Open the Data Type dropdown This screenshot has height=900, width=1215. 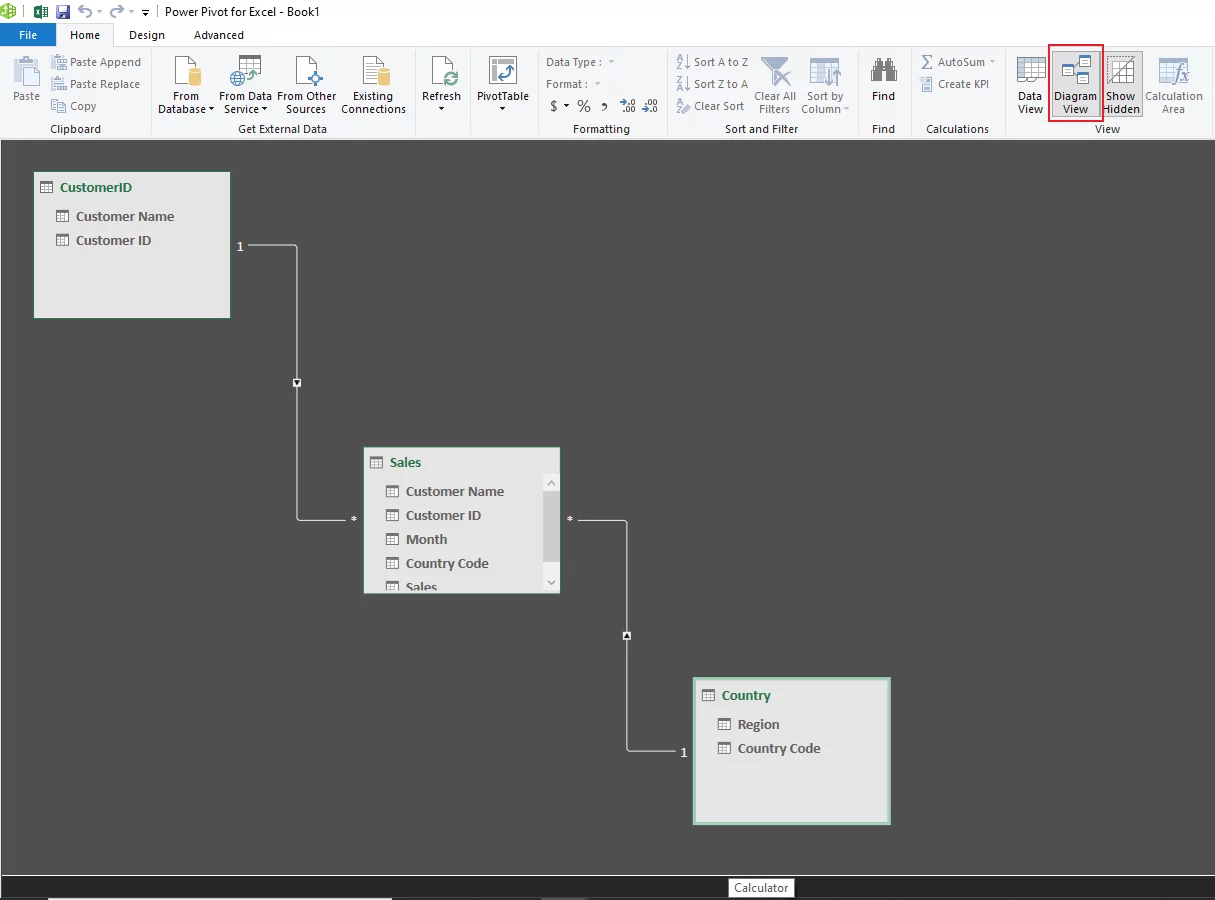pyautogui.click(x=611, y=61)
